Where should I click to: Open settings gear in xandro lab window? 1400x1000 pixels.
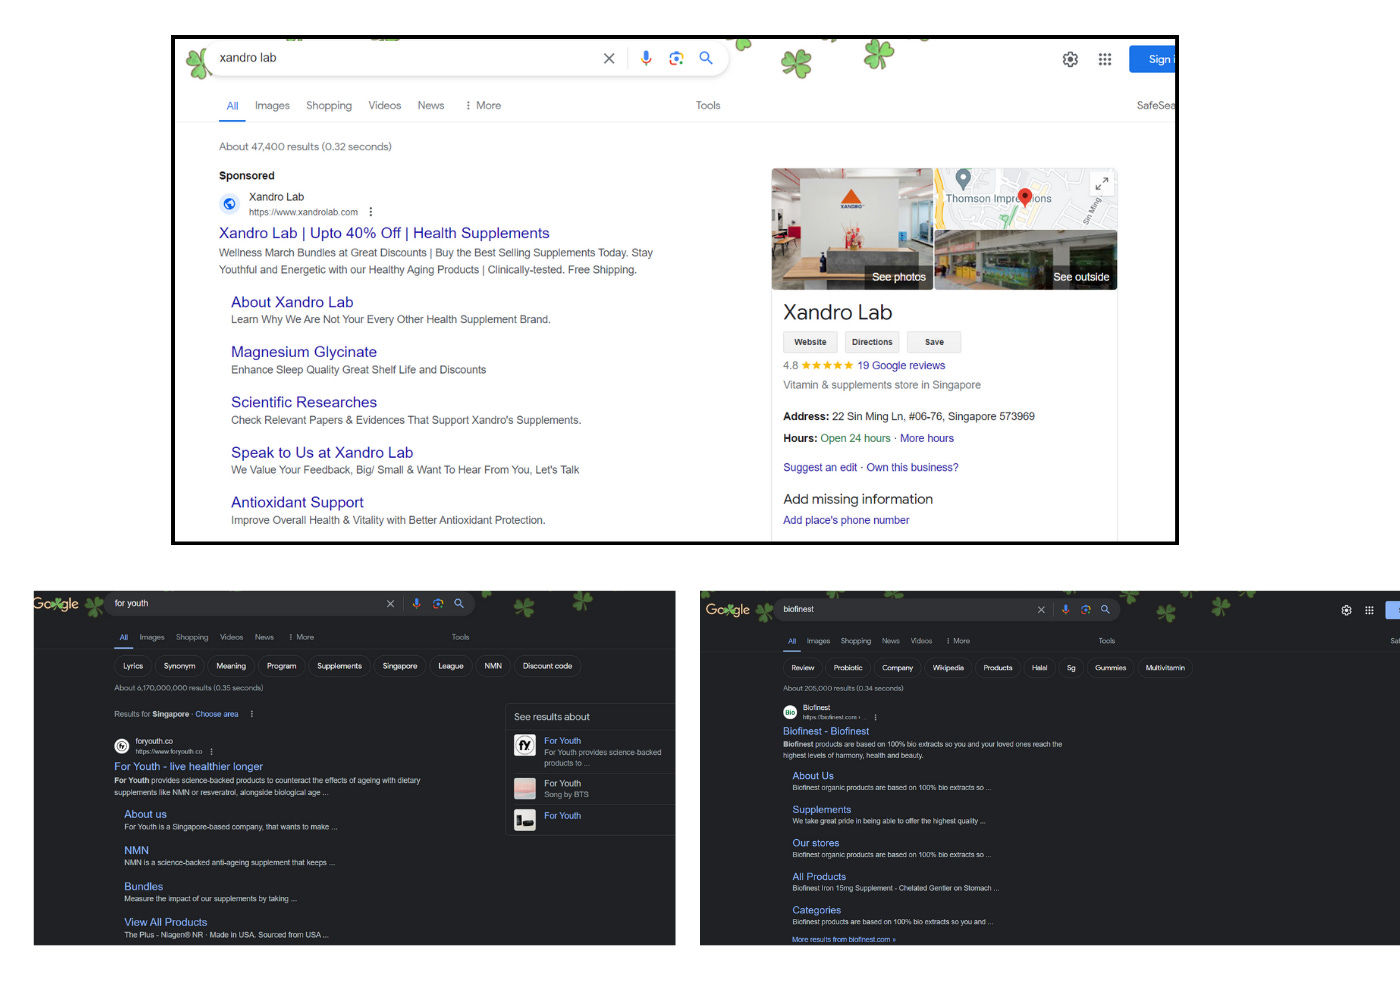1070,59
